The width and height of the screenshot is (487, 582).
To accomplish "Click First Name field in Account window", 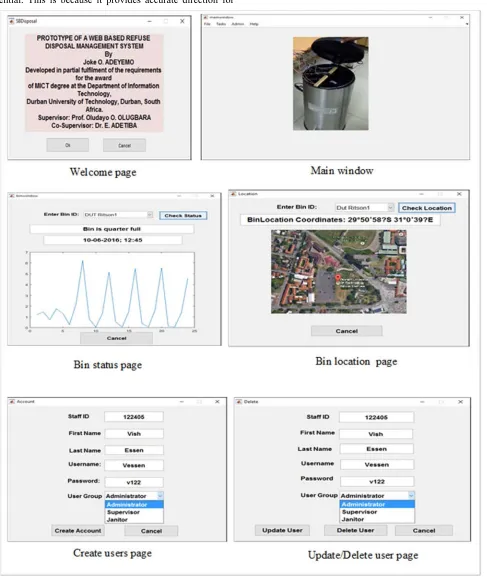I will (134, 434).
